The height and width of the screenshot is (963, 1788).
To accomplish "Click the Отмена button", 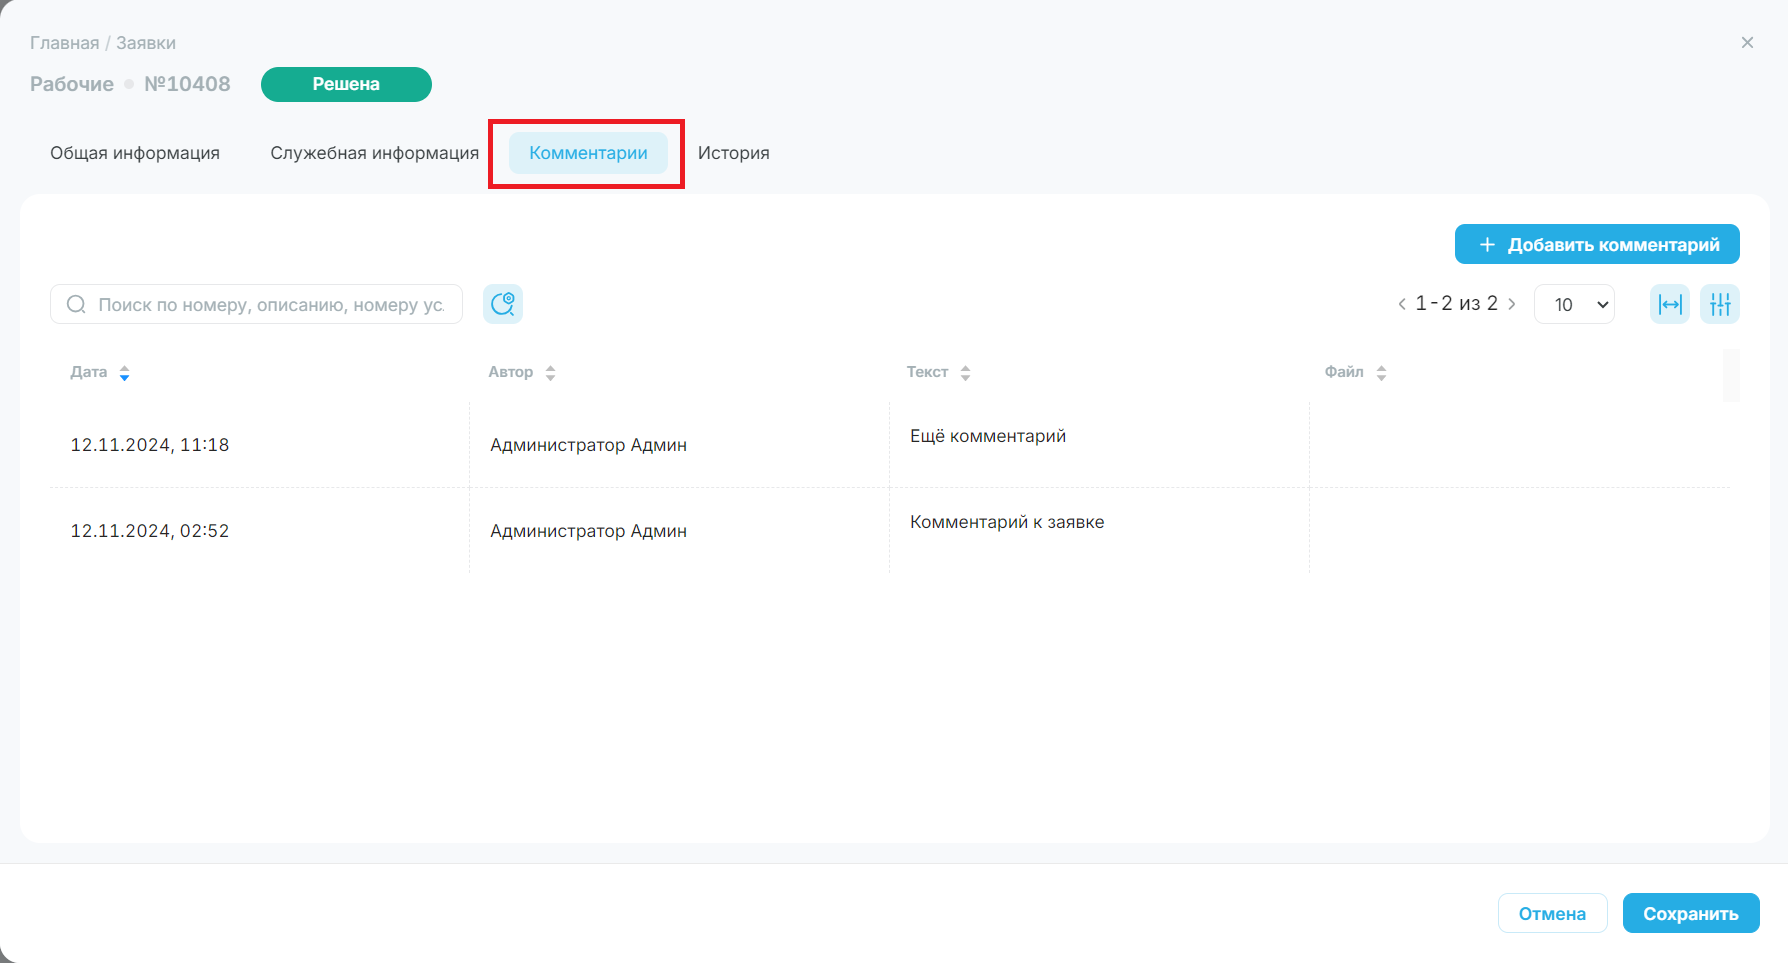I will 1552,913.
